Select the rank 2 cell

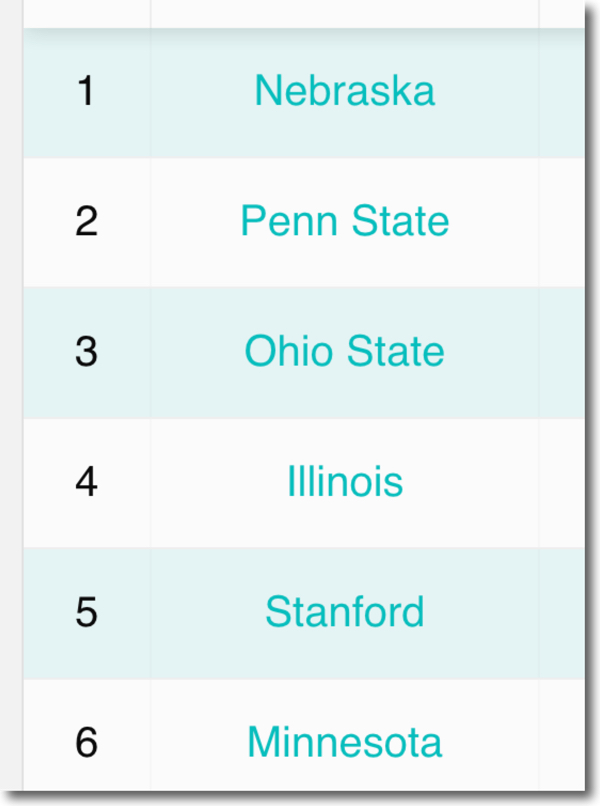[x=87, y=221]
